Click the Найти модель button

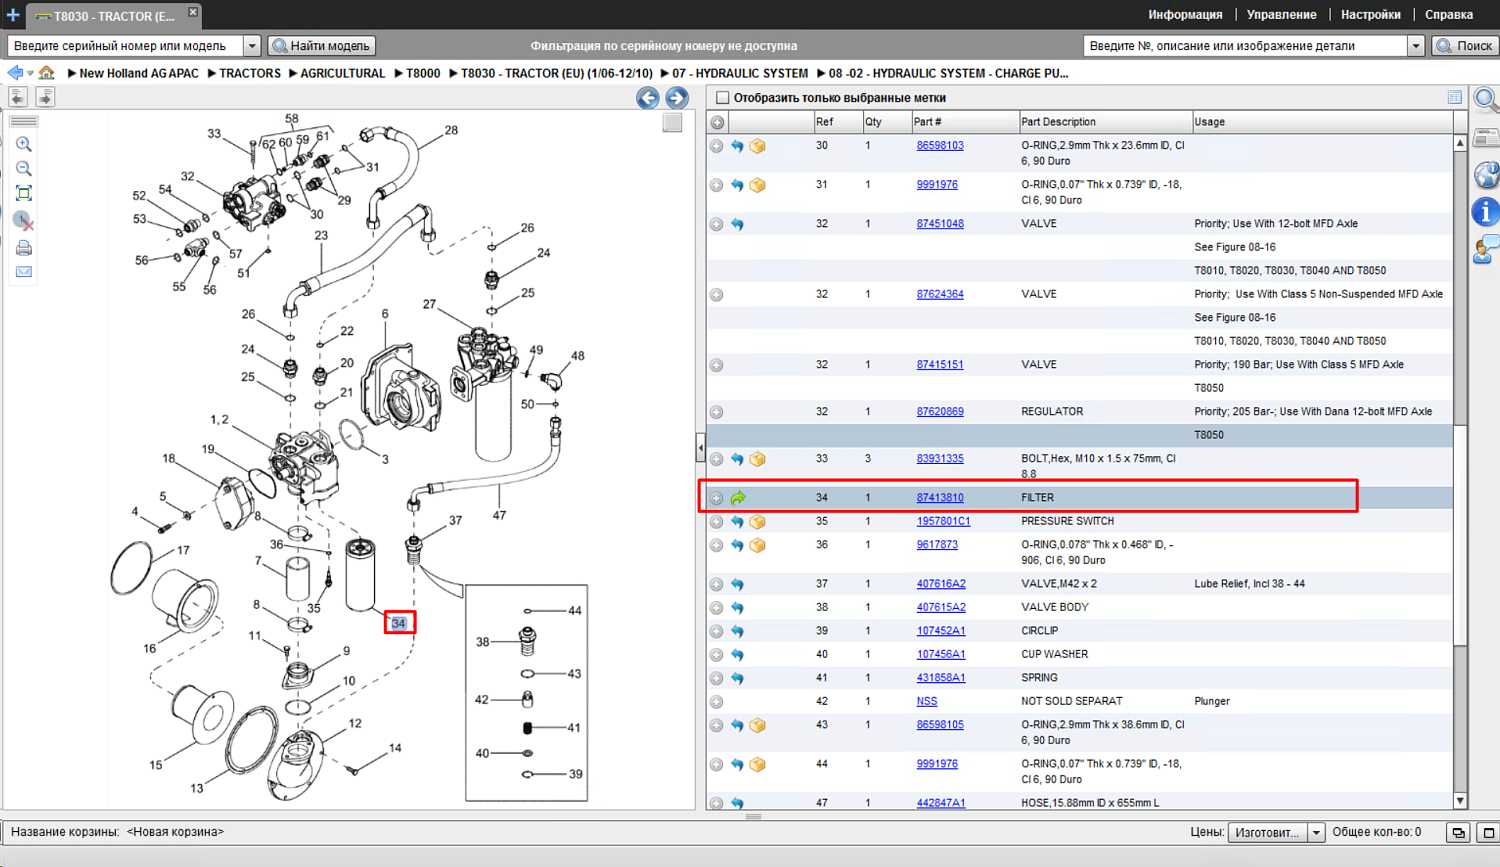[x=322, y=46]
